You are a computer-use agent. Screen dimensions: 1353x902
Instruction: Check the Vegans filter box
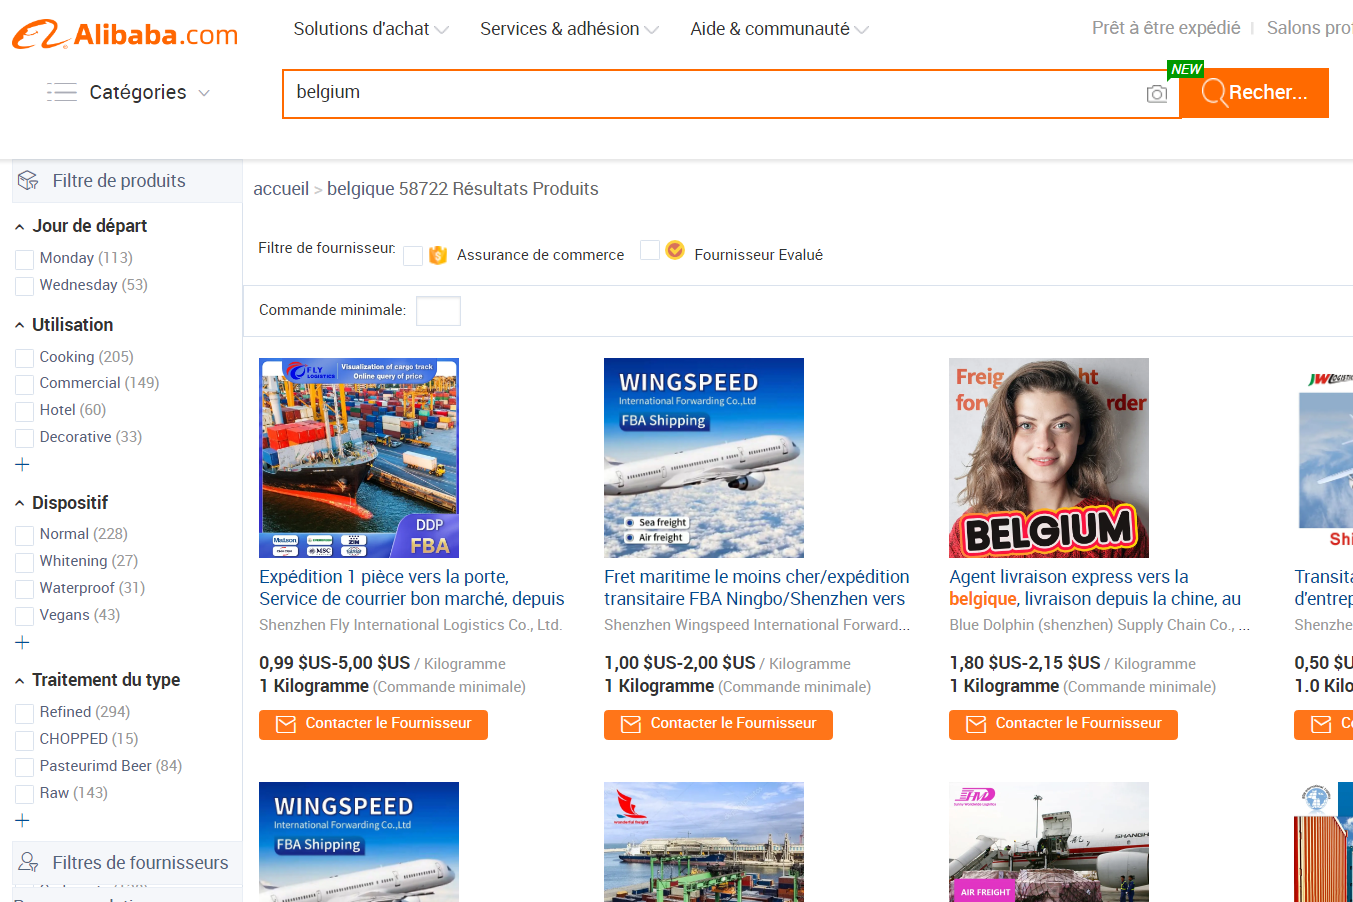click(25, 616)
